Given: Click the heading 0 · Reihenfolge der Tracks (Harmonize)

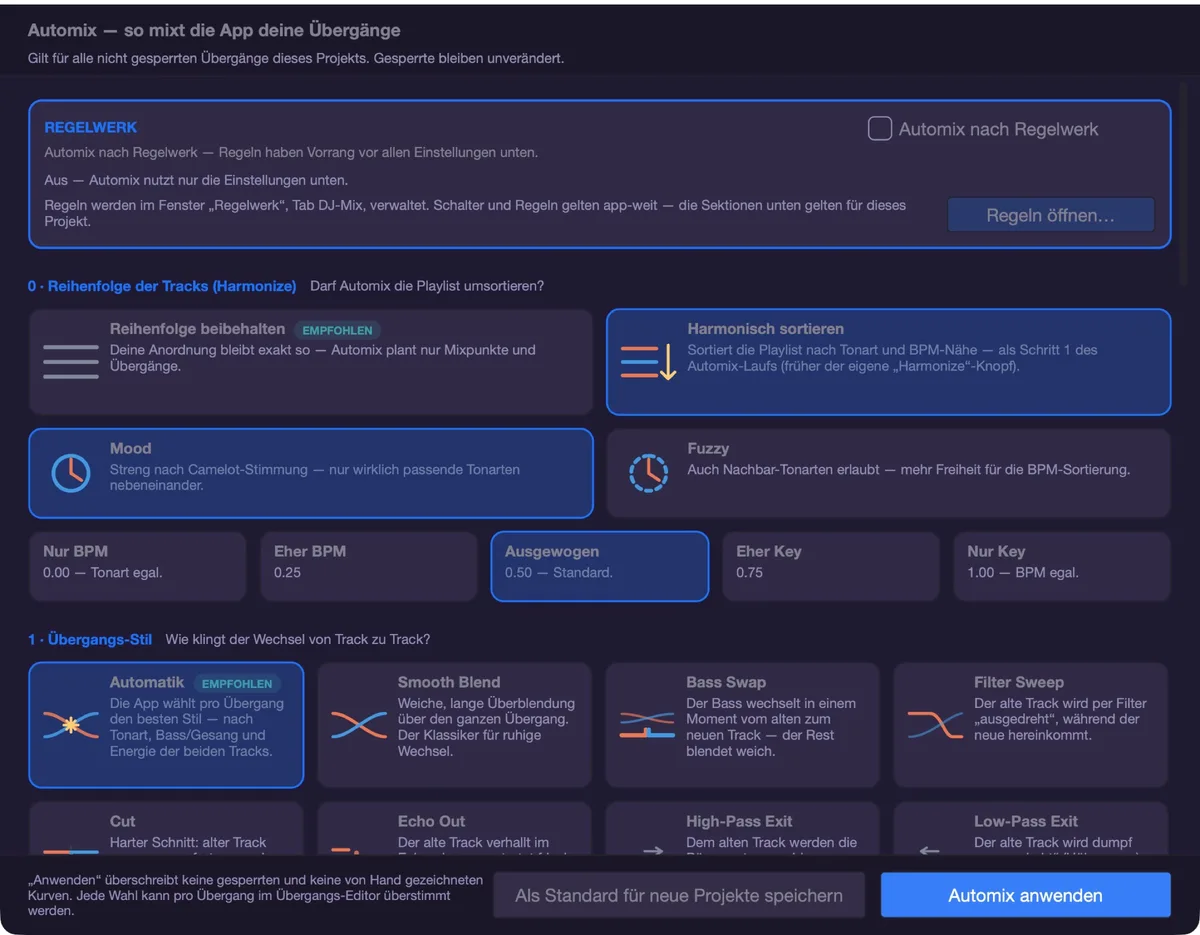Looking at the screenshot, I should [x=162, y=286].
